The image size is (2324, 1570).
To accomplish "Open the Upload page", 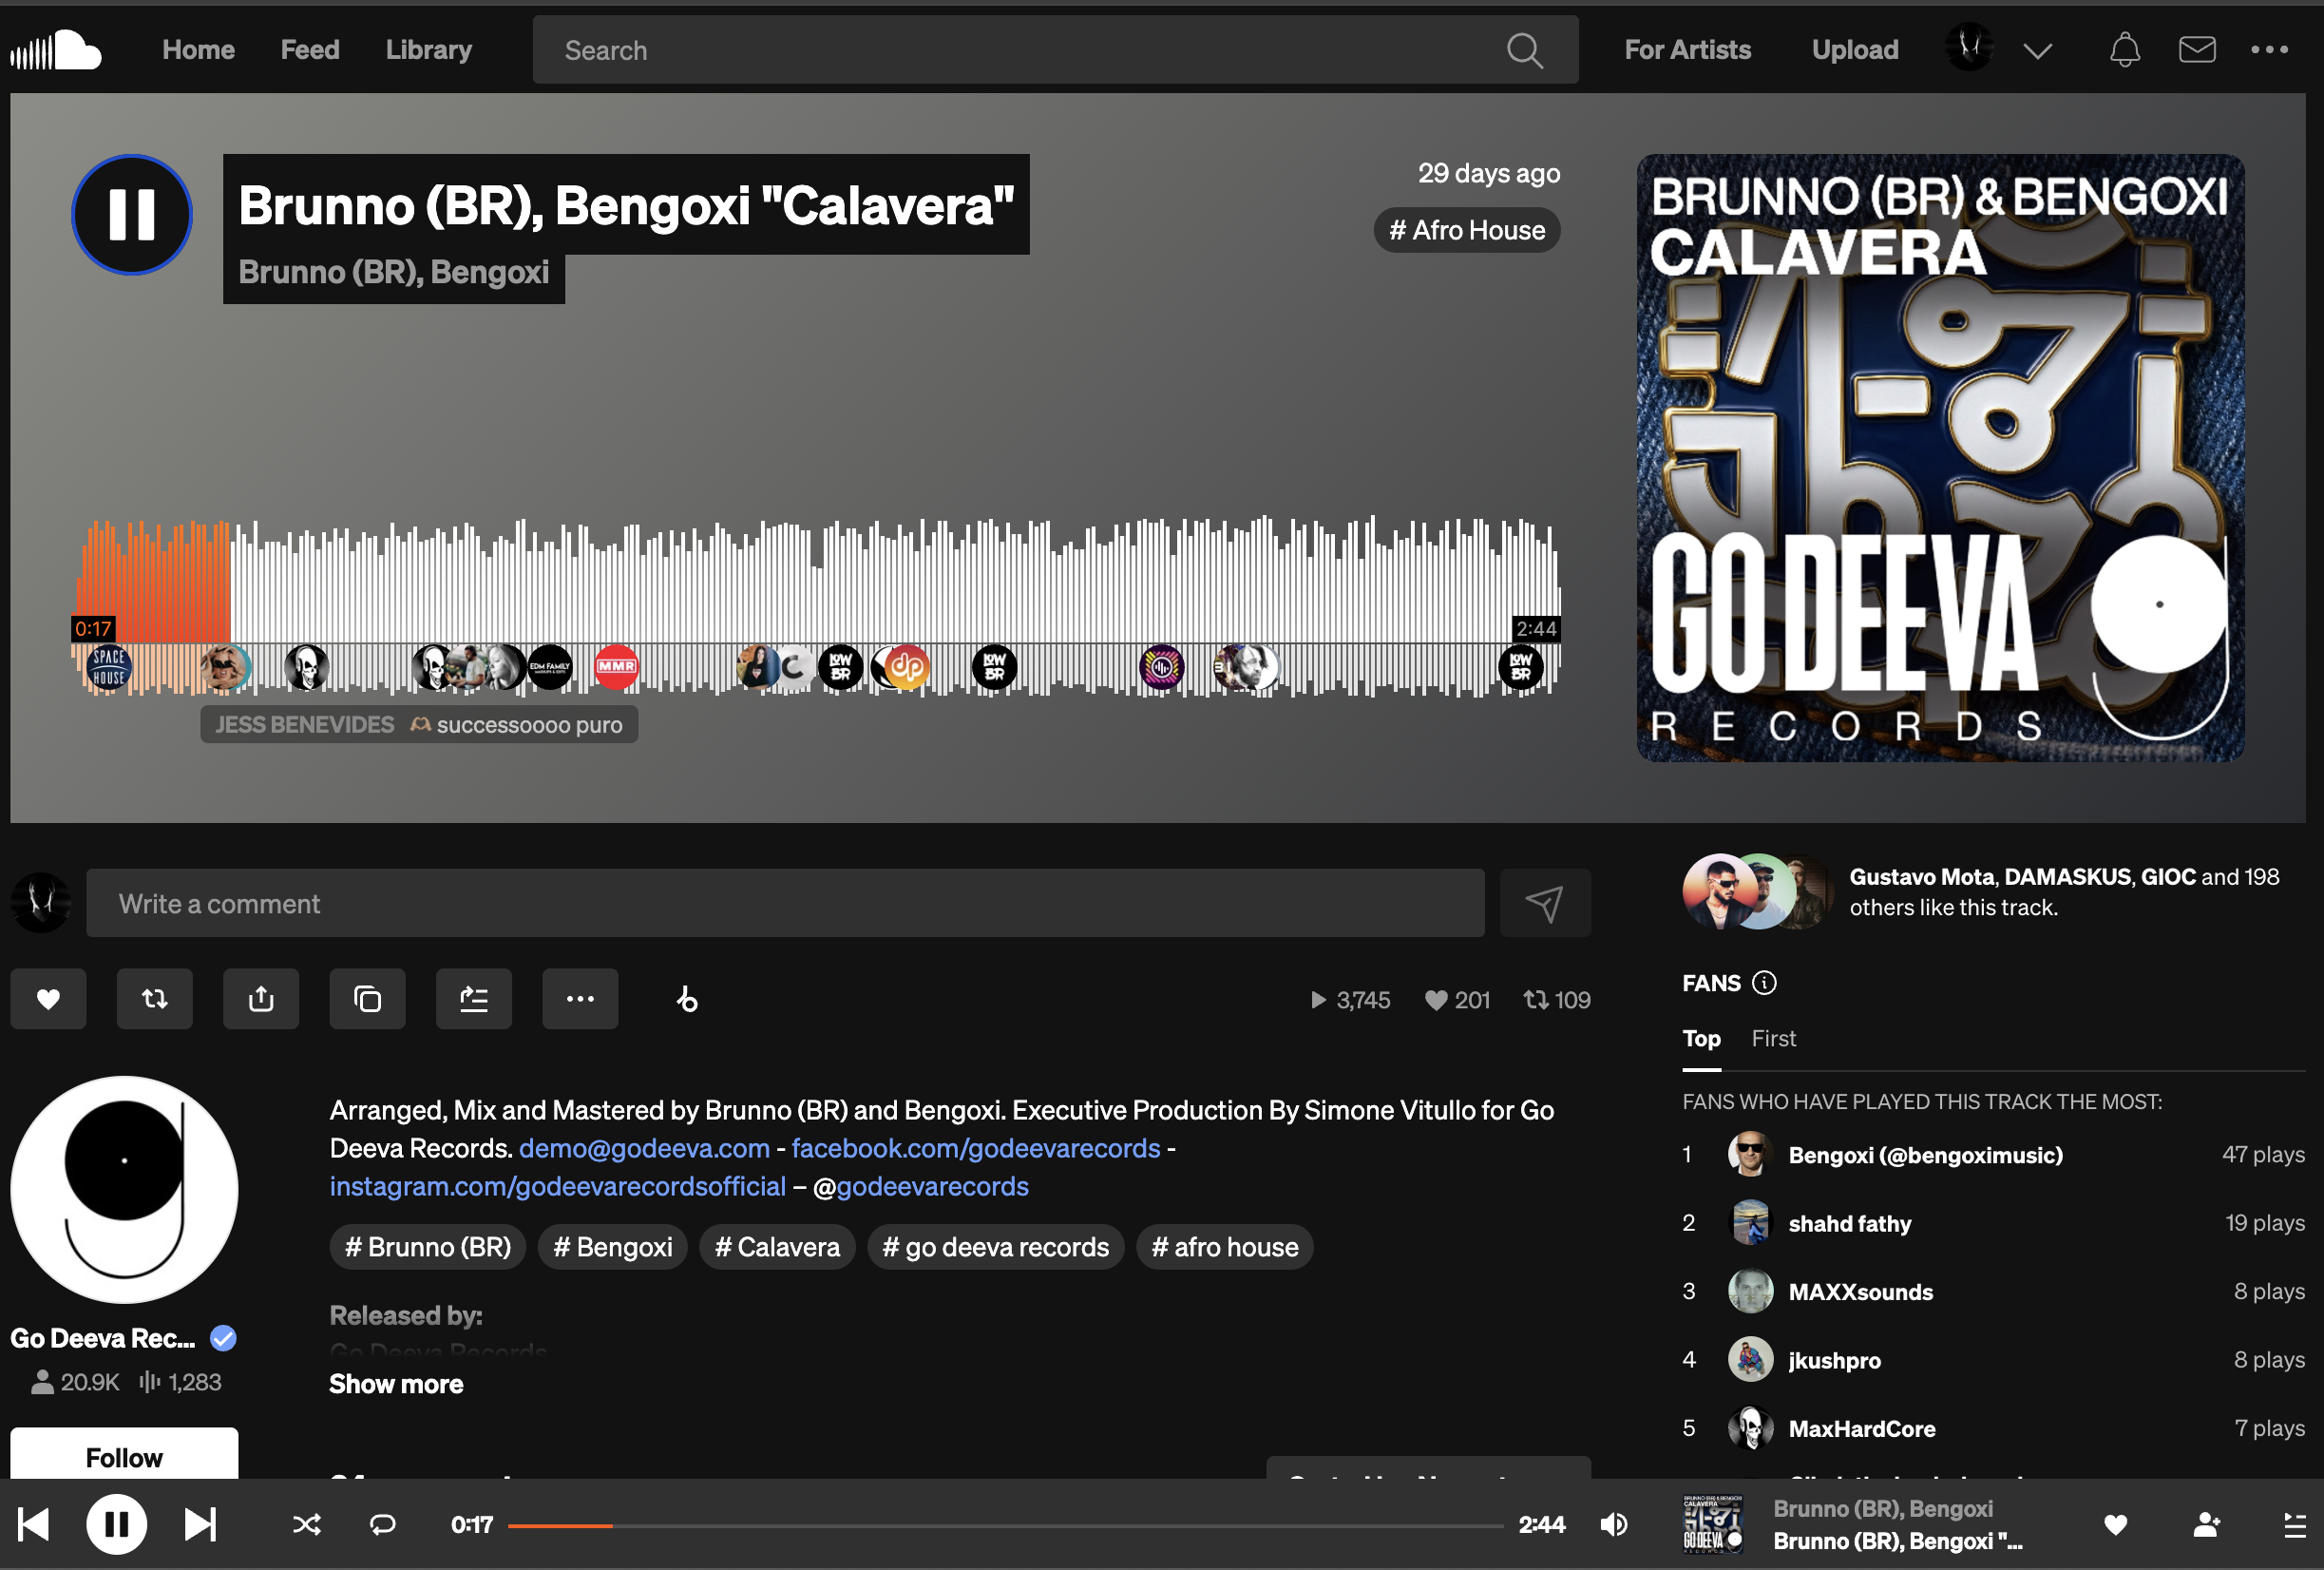I will tap(1855, 50).
